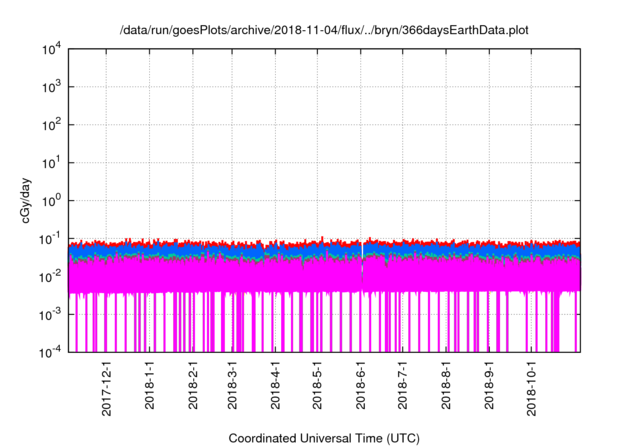
Task: Click the 10^3 y-axis tick label
Action: coord(52,86)
